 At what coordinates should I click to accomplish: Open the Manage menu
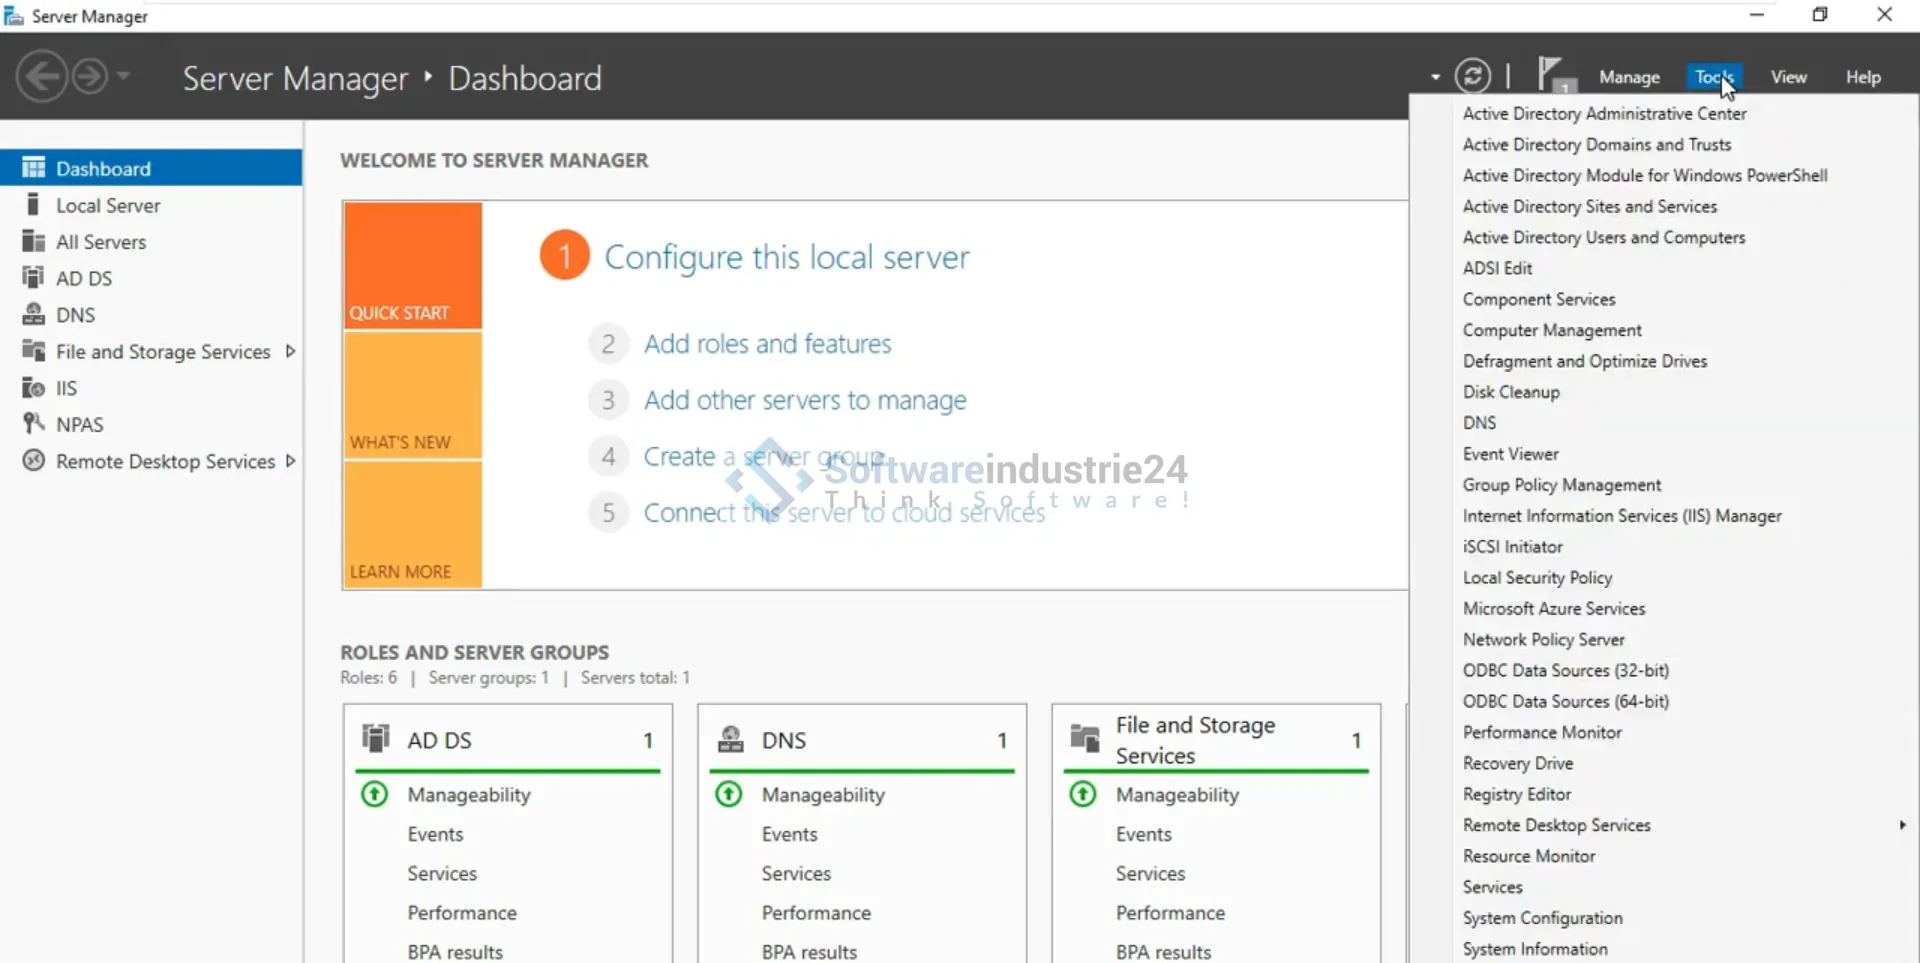pos(1629,77)
